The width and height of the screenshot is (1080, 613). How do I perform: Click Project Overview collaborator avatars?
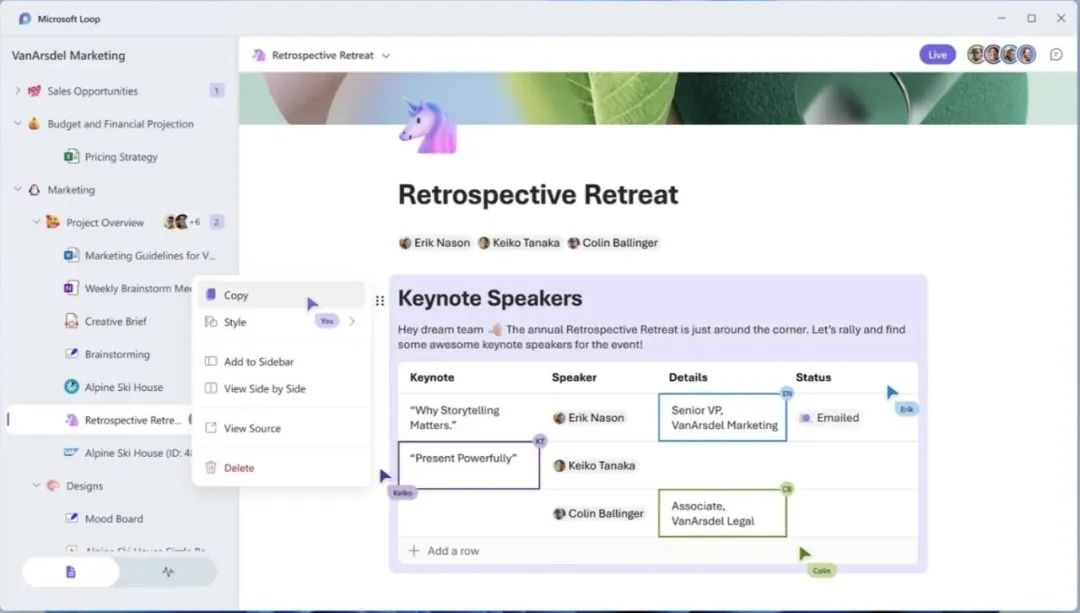click(181, 222)
